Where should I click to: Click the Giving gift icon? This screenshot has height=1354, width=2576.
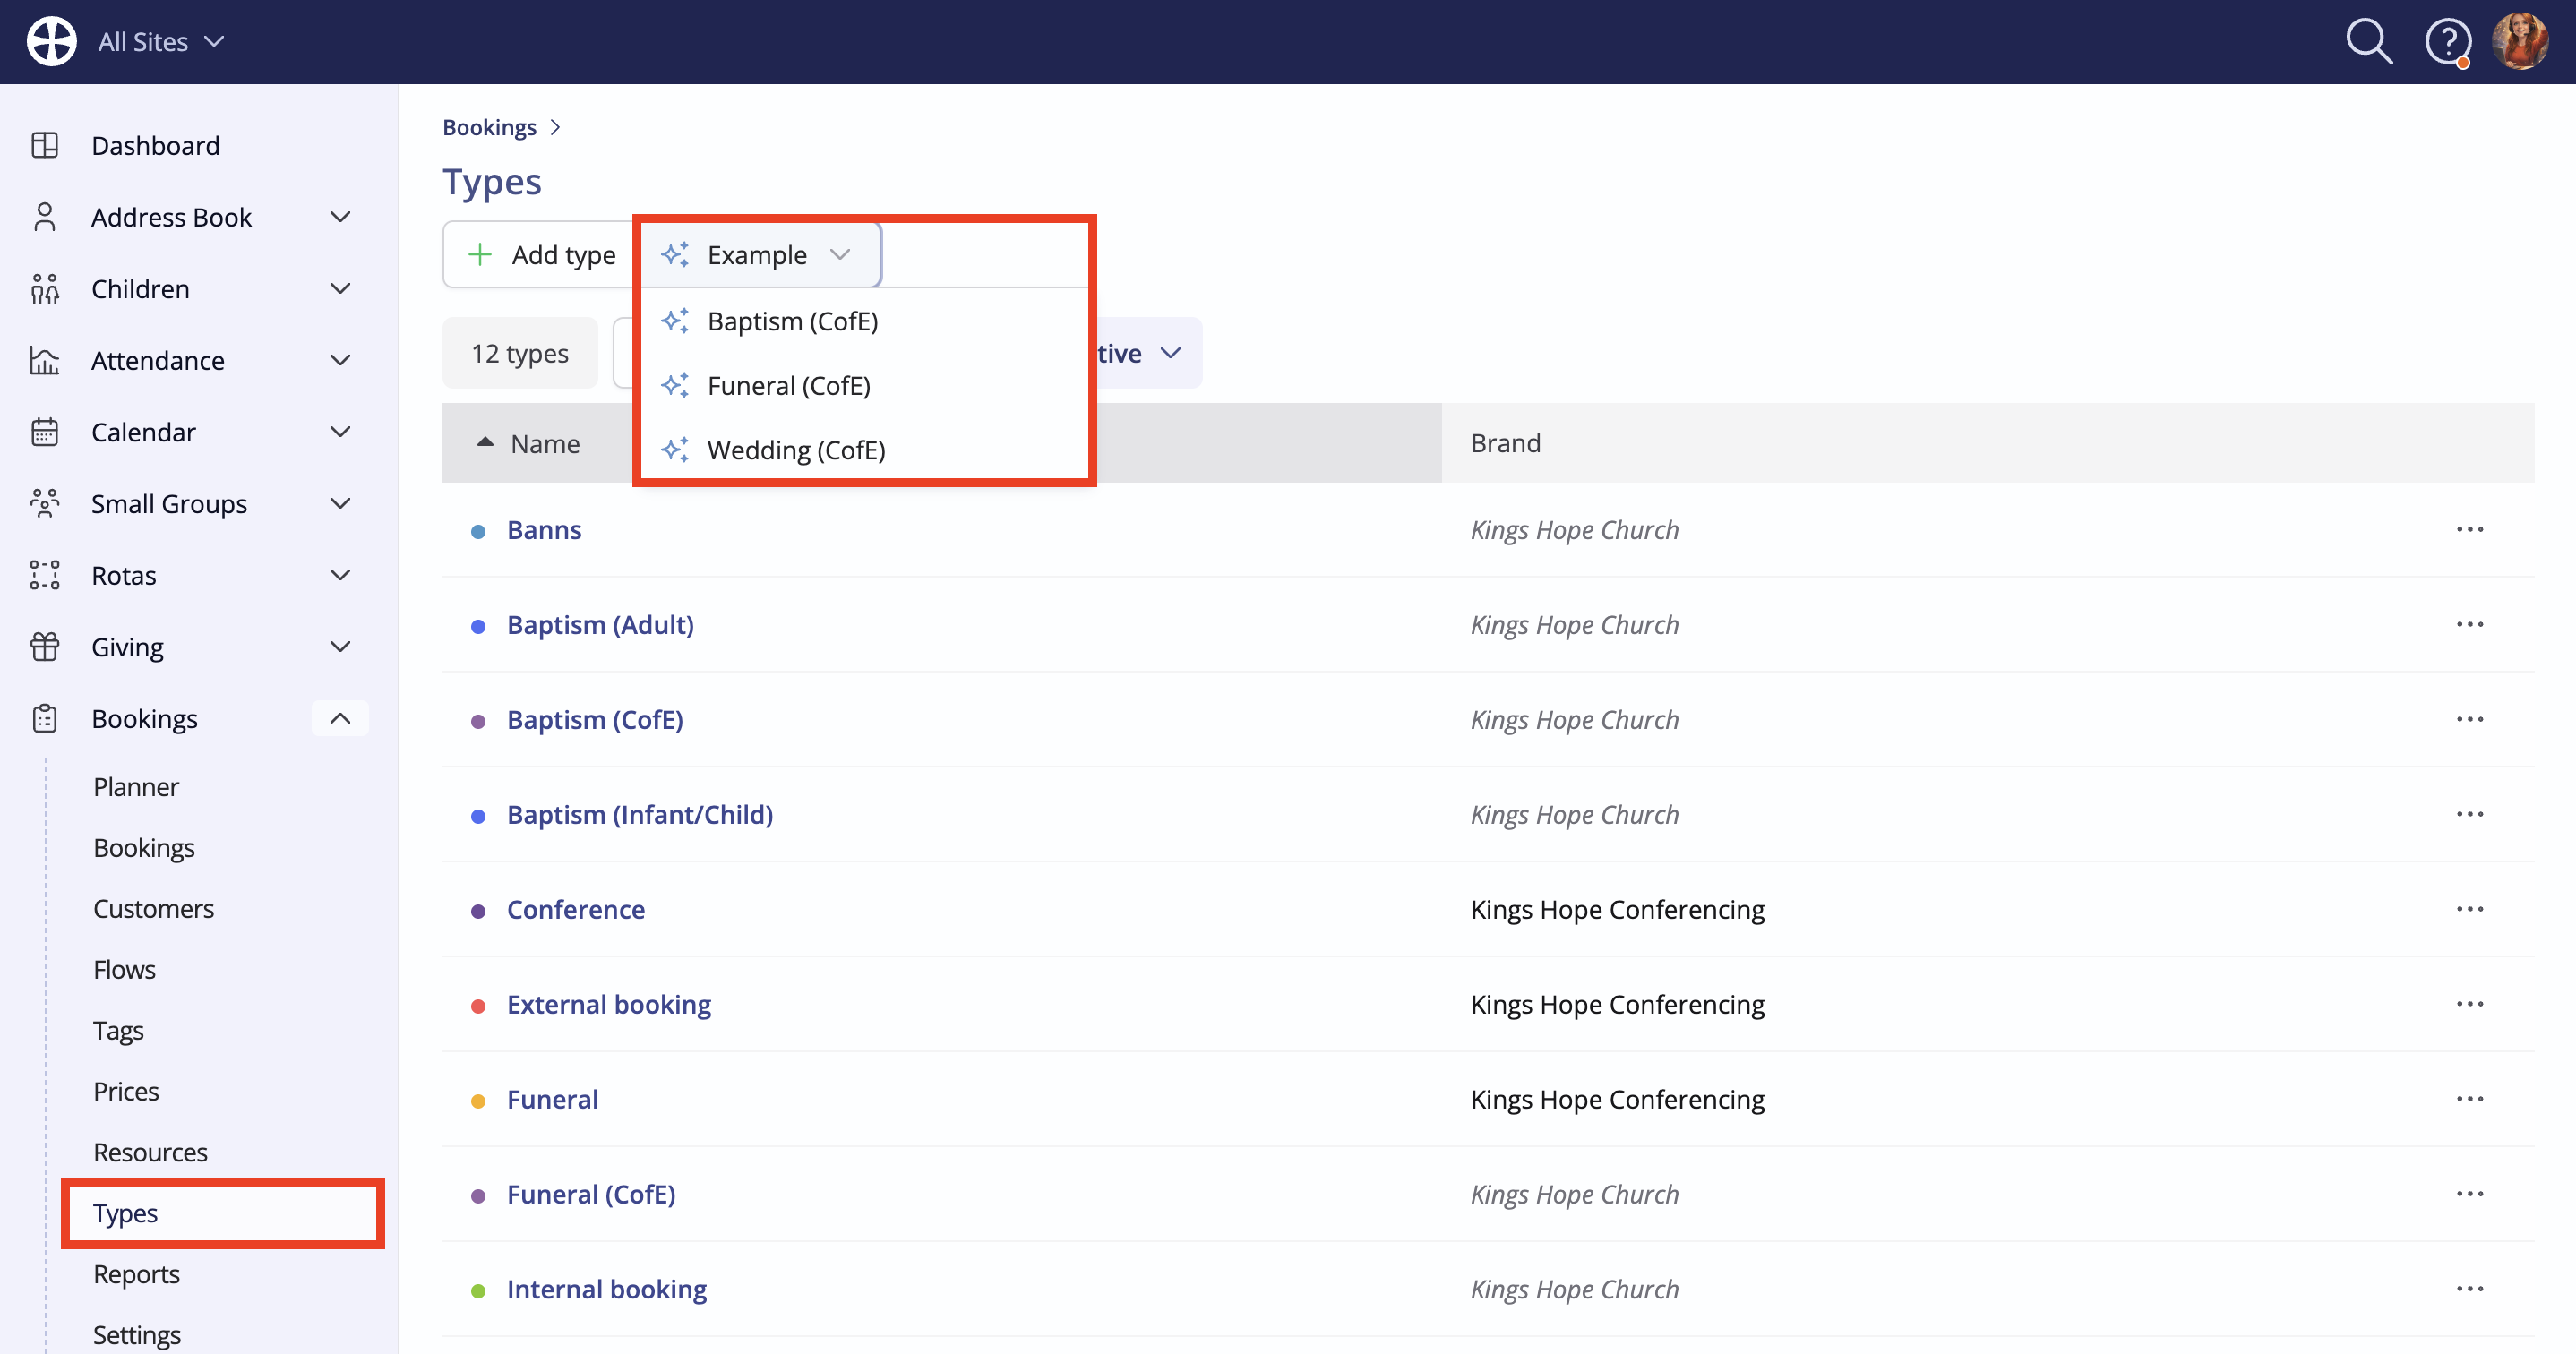(45, 647)
